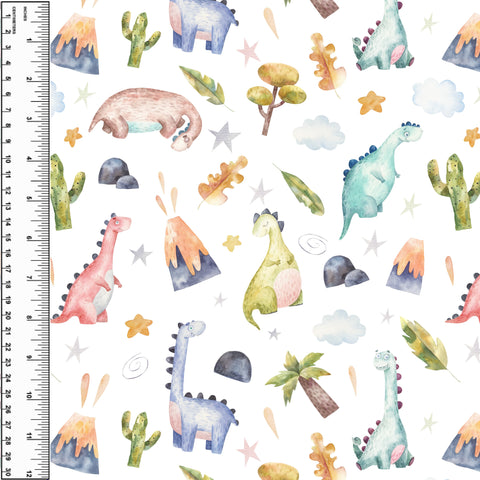
Task: Click the 20 centimeter mark on the ruler
Action: [x=8, y=316]
